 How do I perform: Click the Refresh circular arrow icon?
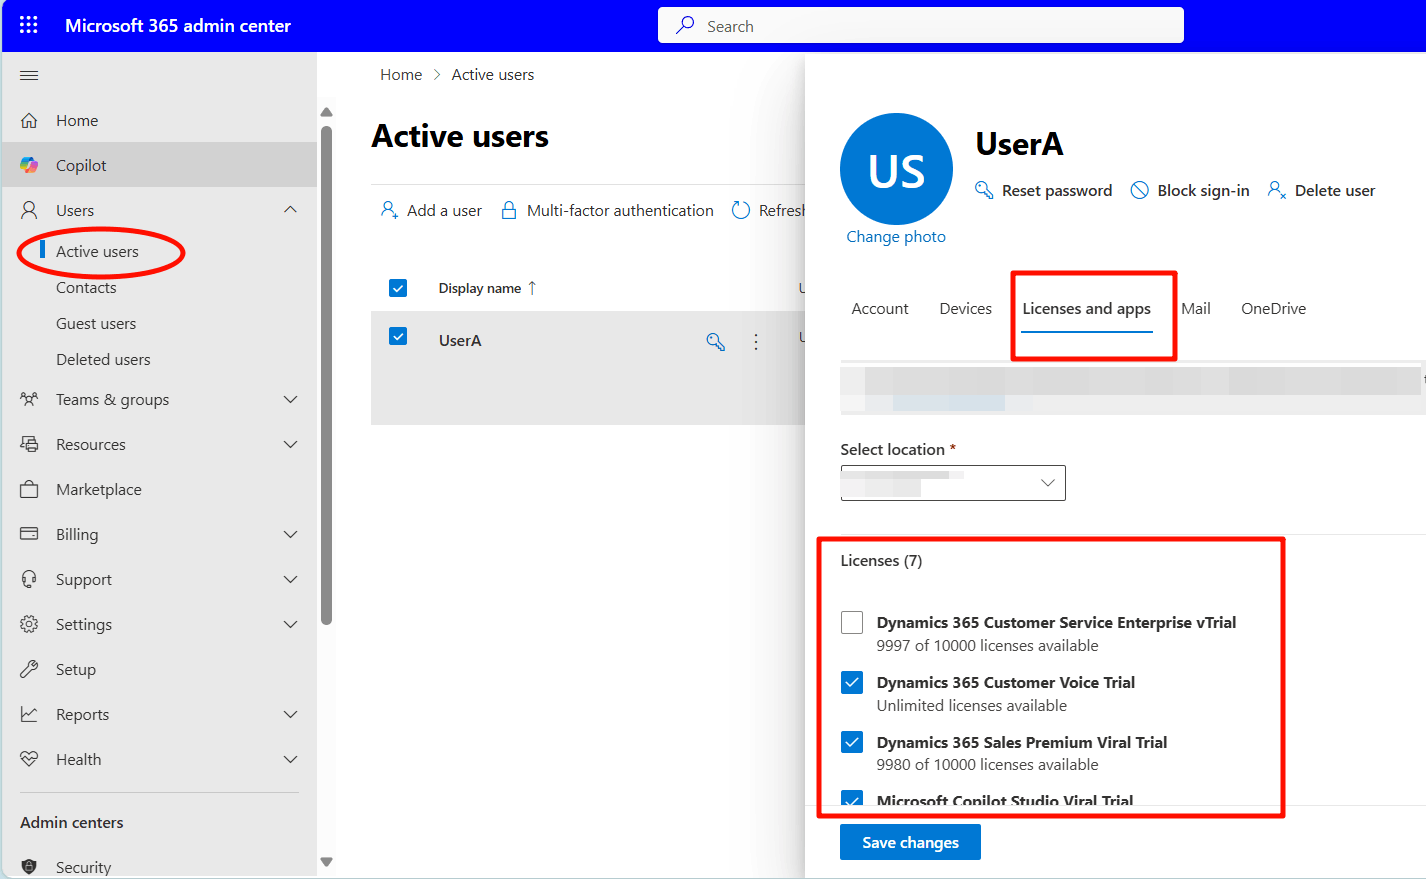[x=741, y=210]
